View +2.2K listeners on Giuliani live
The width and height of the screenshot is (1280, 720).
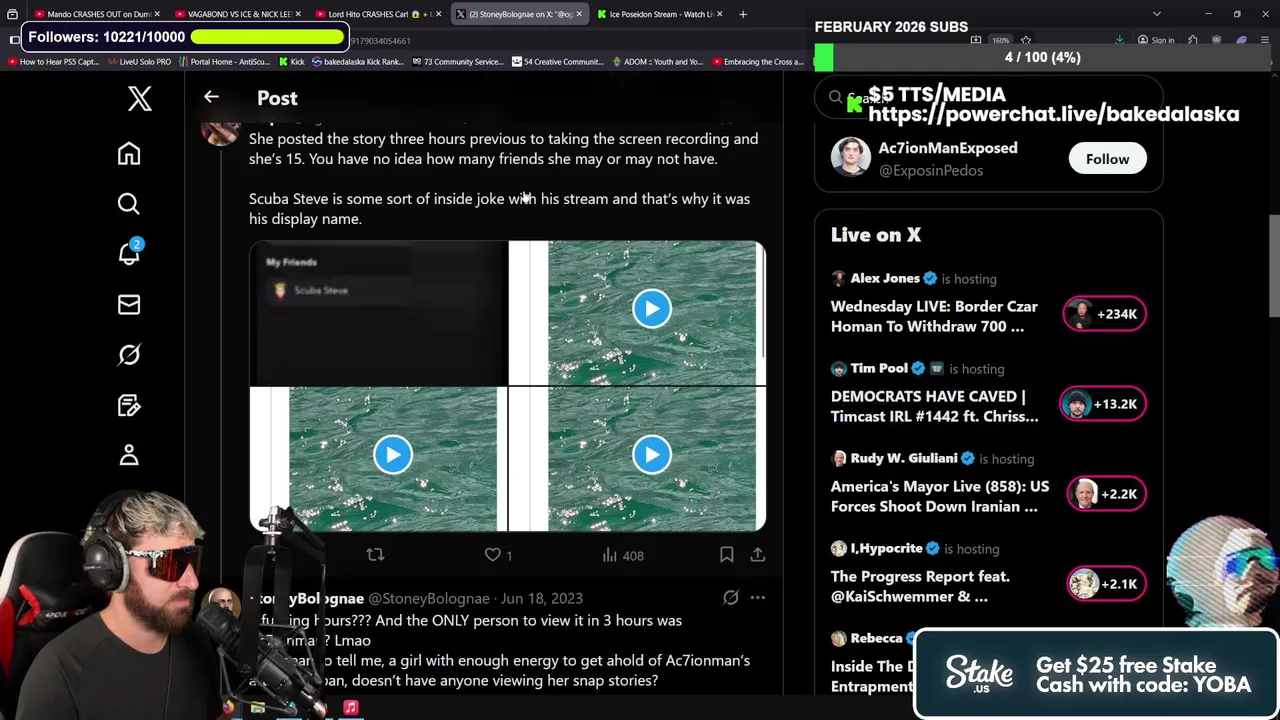coord(1106,494)
